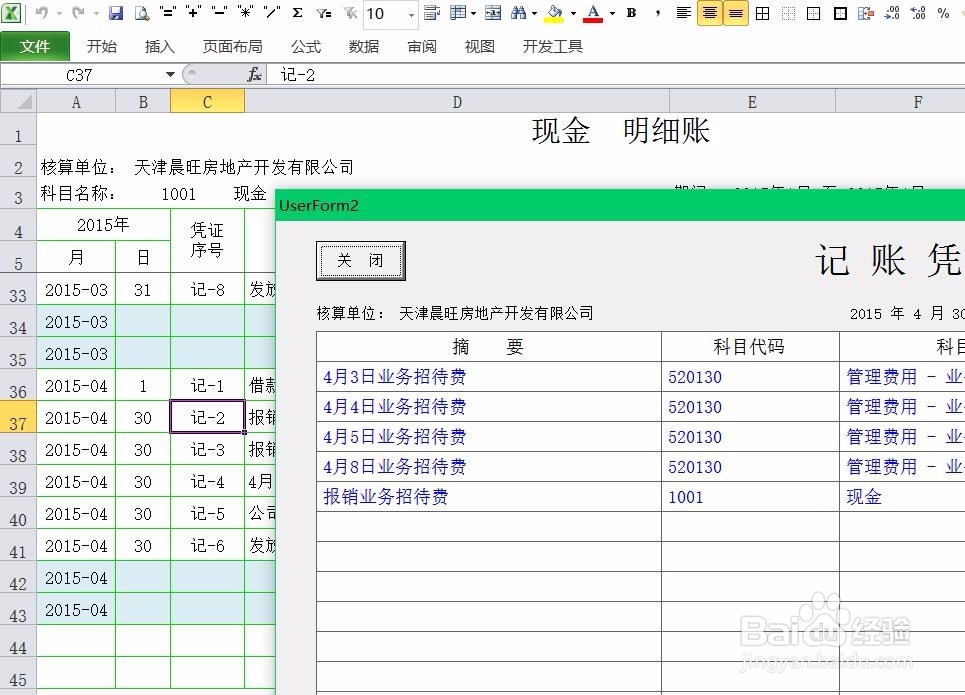Click the Undo icon

(40, 13)
